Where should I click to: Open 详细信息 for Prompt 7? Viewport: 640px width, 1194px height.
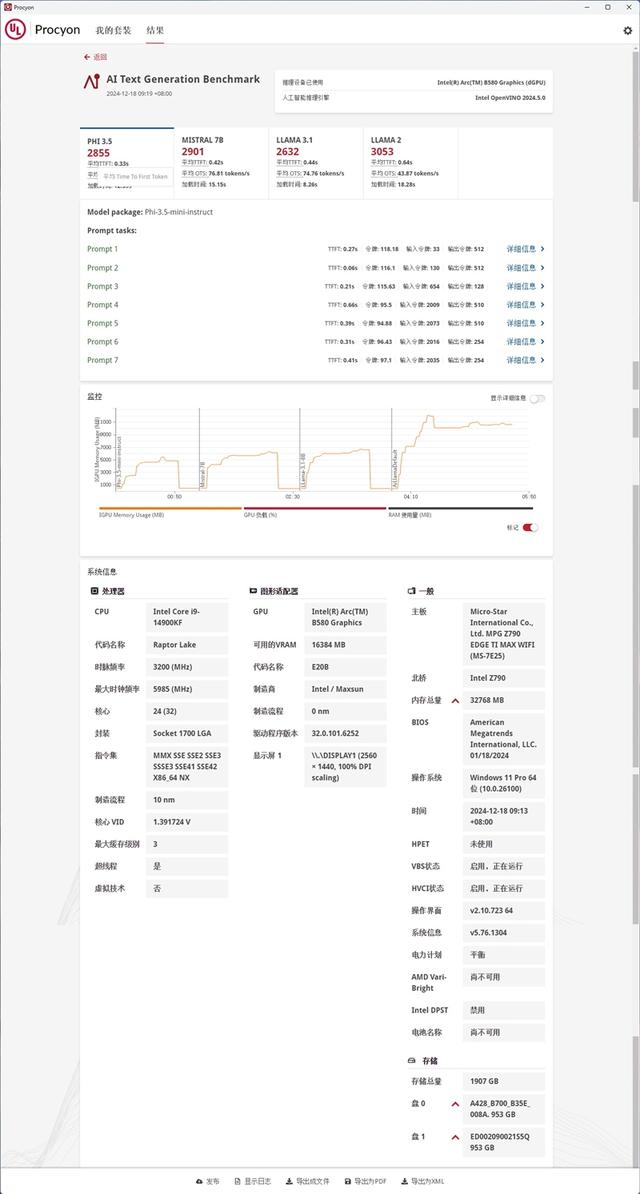tap(526, 360)
